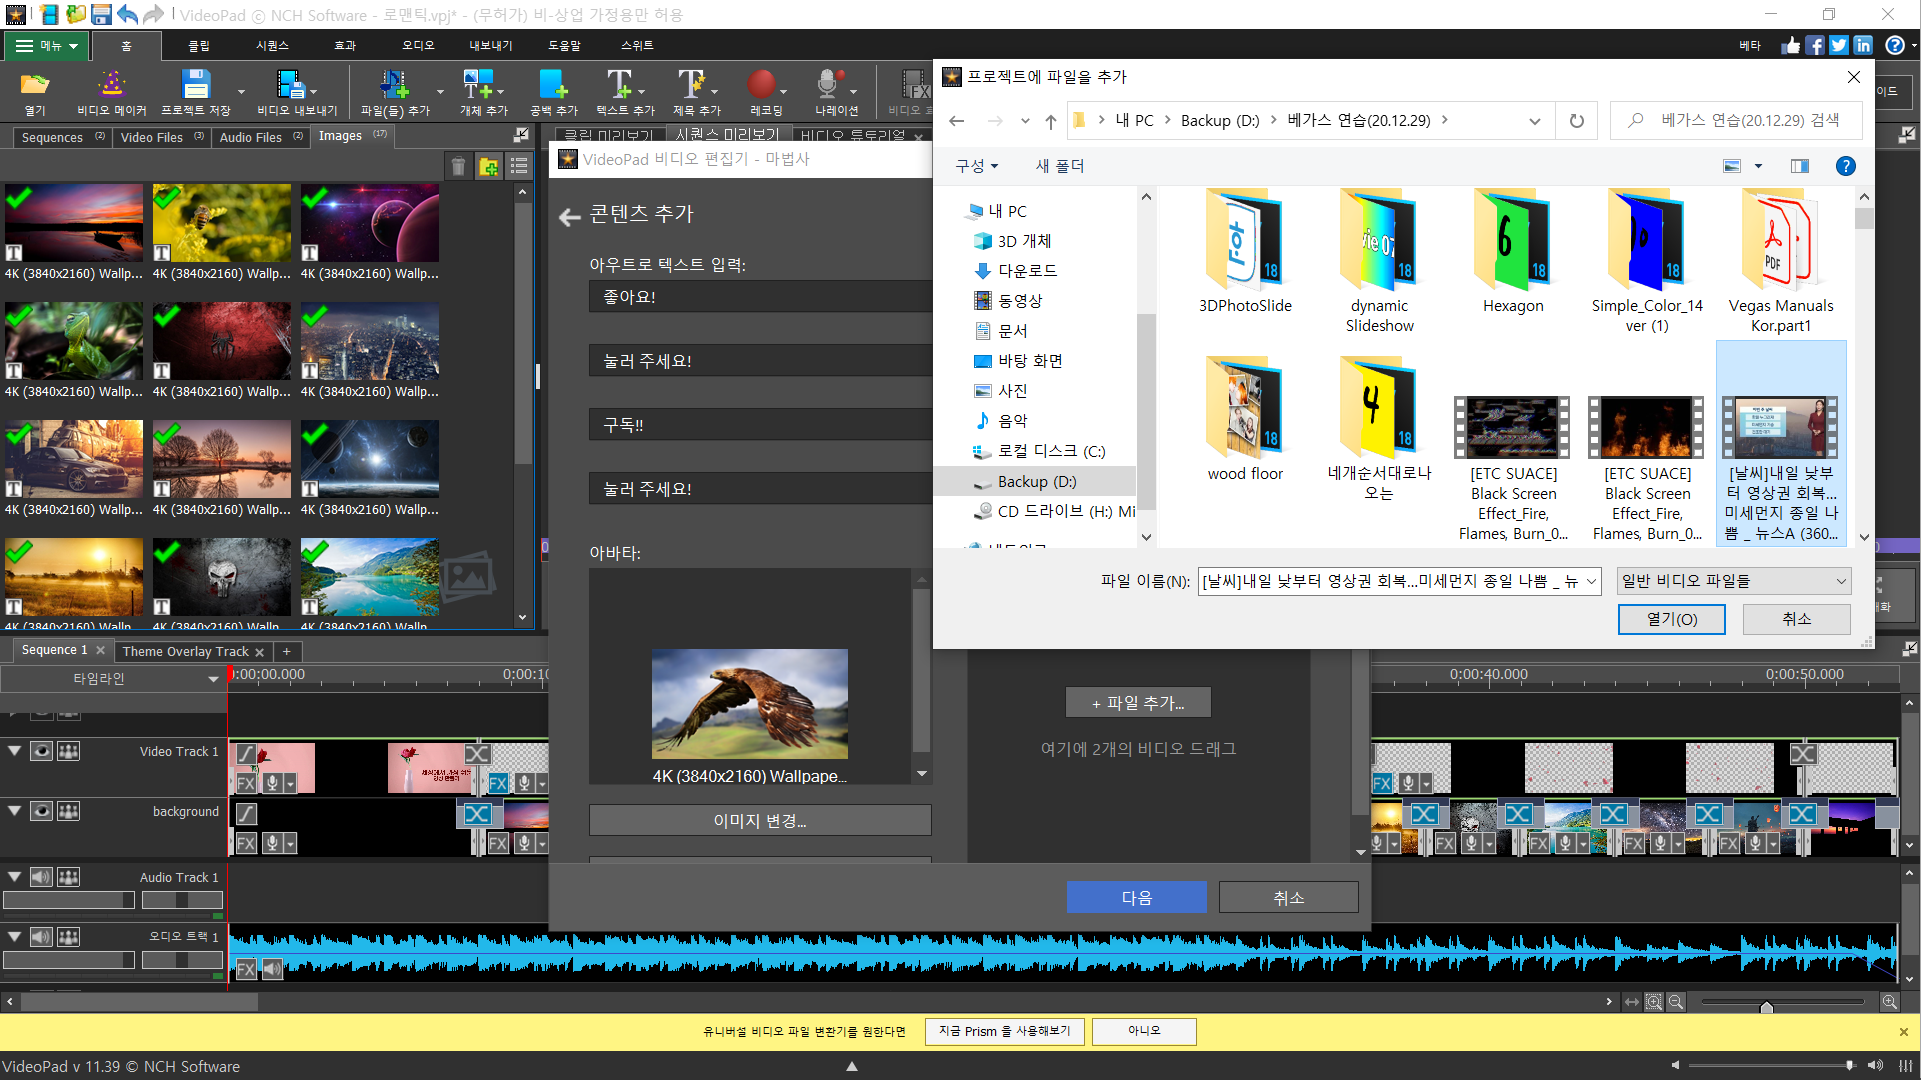The height and width of the screenshot is (1080, 1921).
Task: Expand the file type filter dropdown
Action: (1733, 581)
